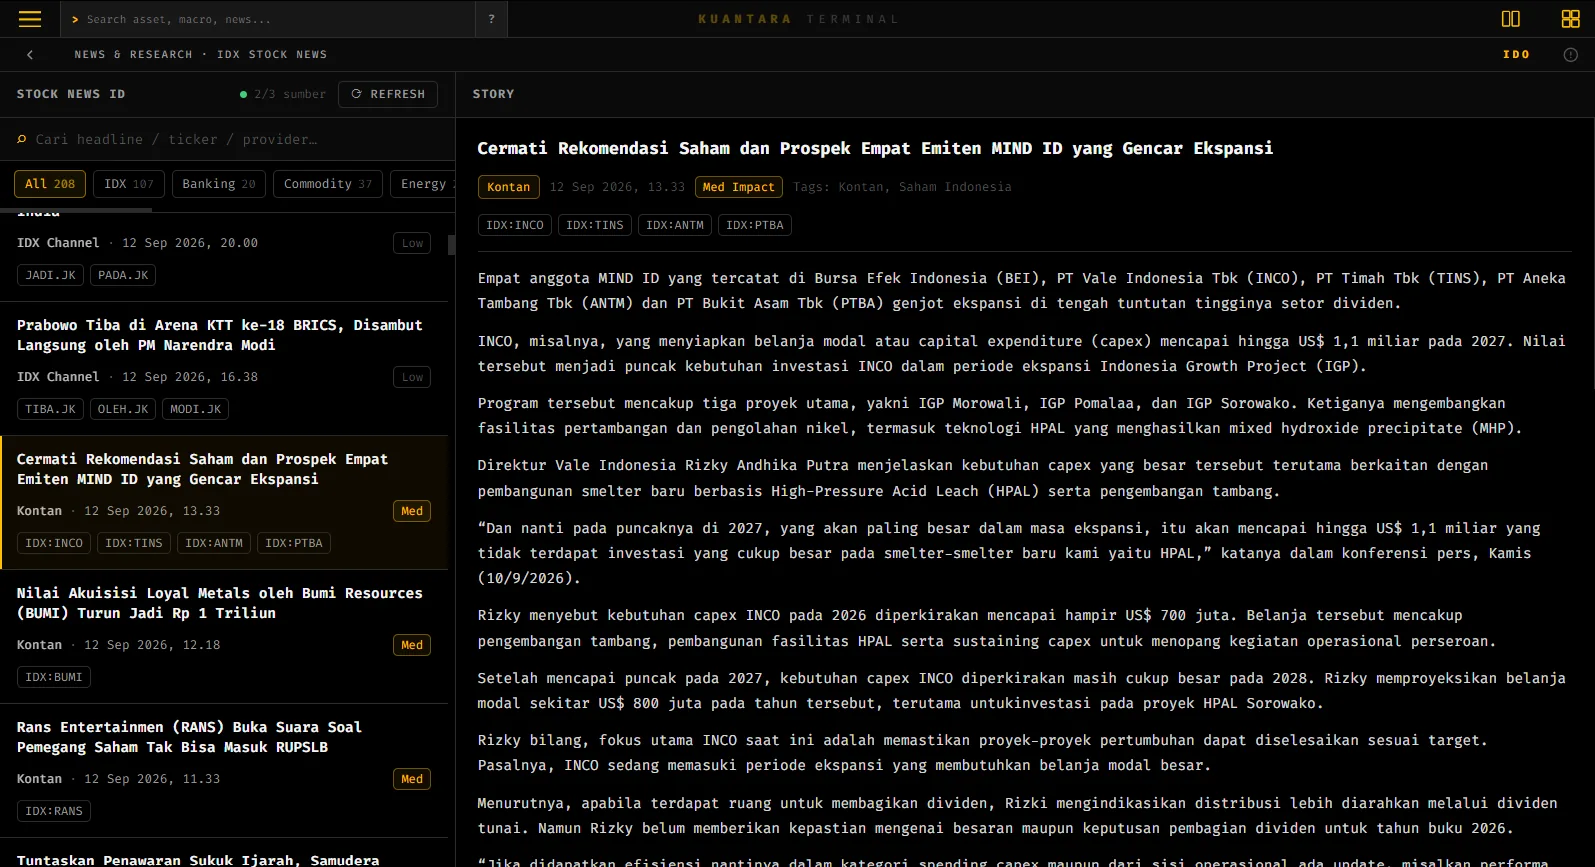Image resolution: width=1595 pixels, height=867 pixels.
Task: Click IDX:INCO tag in the story header
Action: (515, 225)
